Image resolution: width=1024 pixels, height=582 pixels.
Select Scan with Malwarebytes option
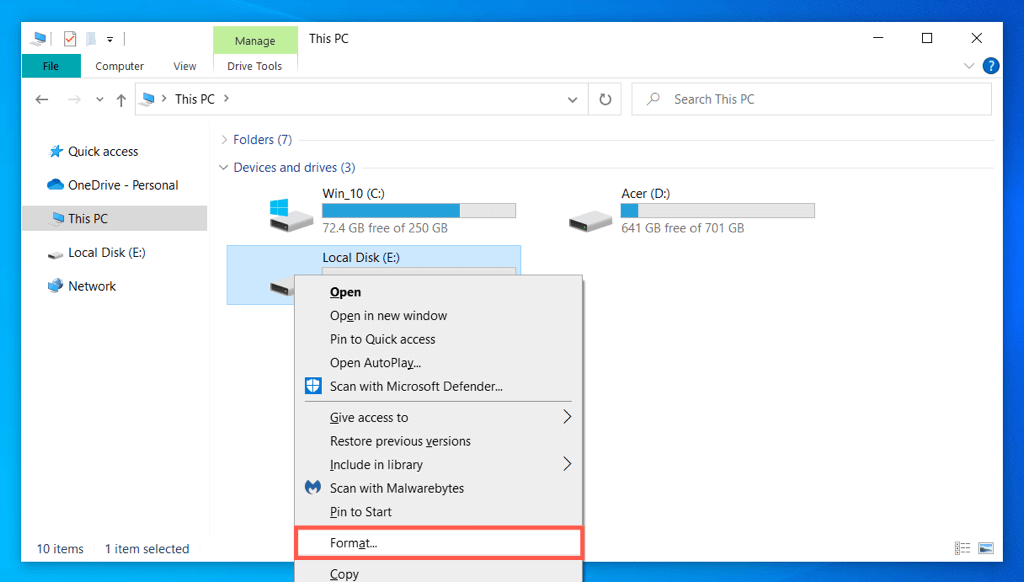click(x=397, y=488)
